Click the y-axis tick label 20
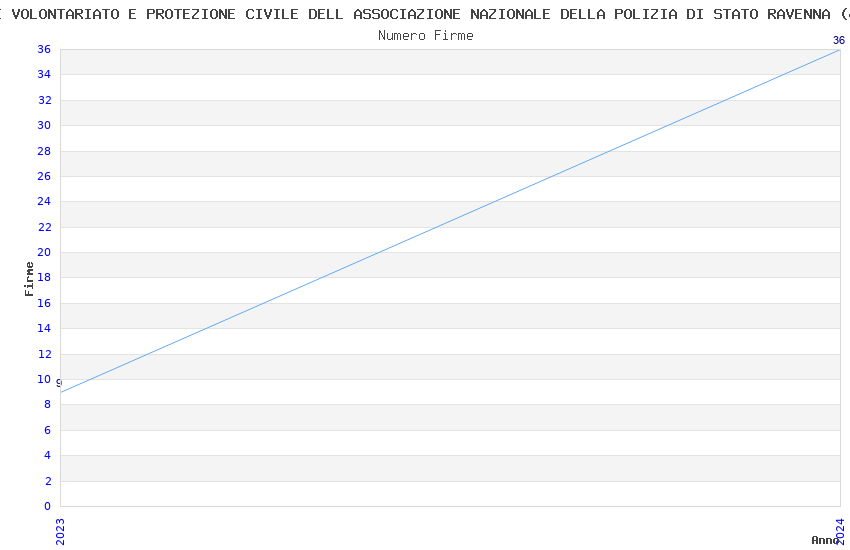Screen dimensions: 850x550 tap(44, 252)
